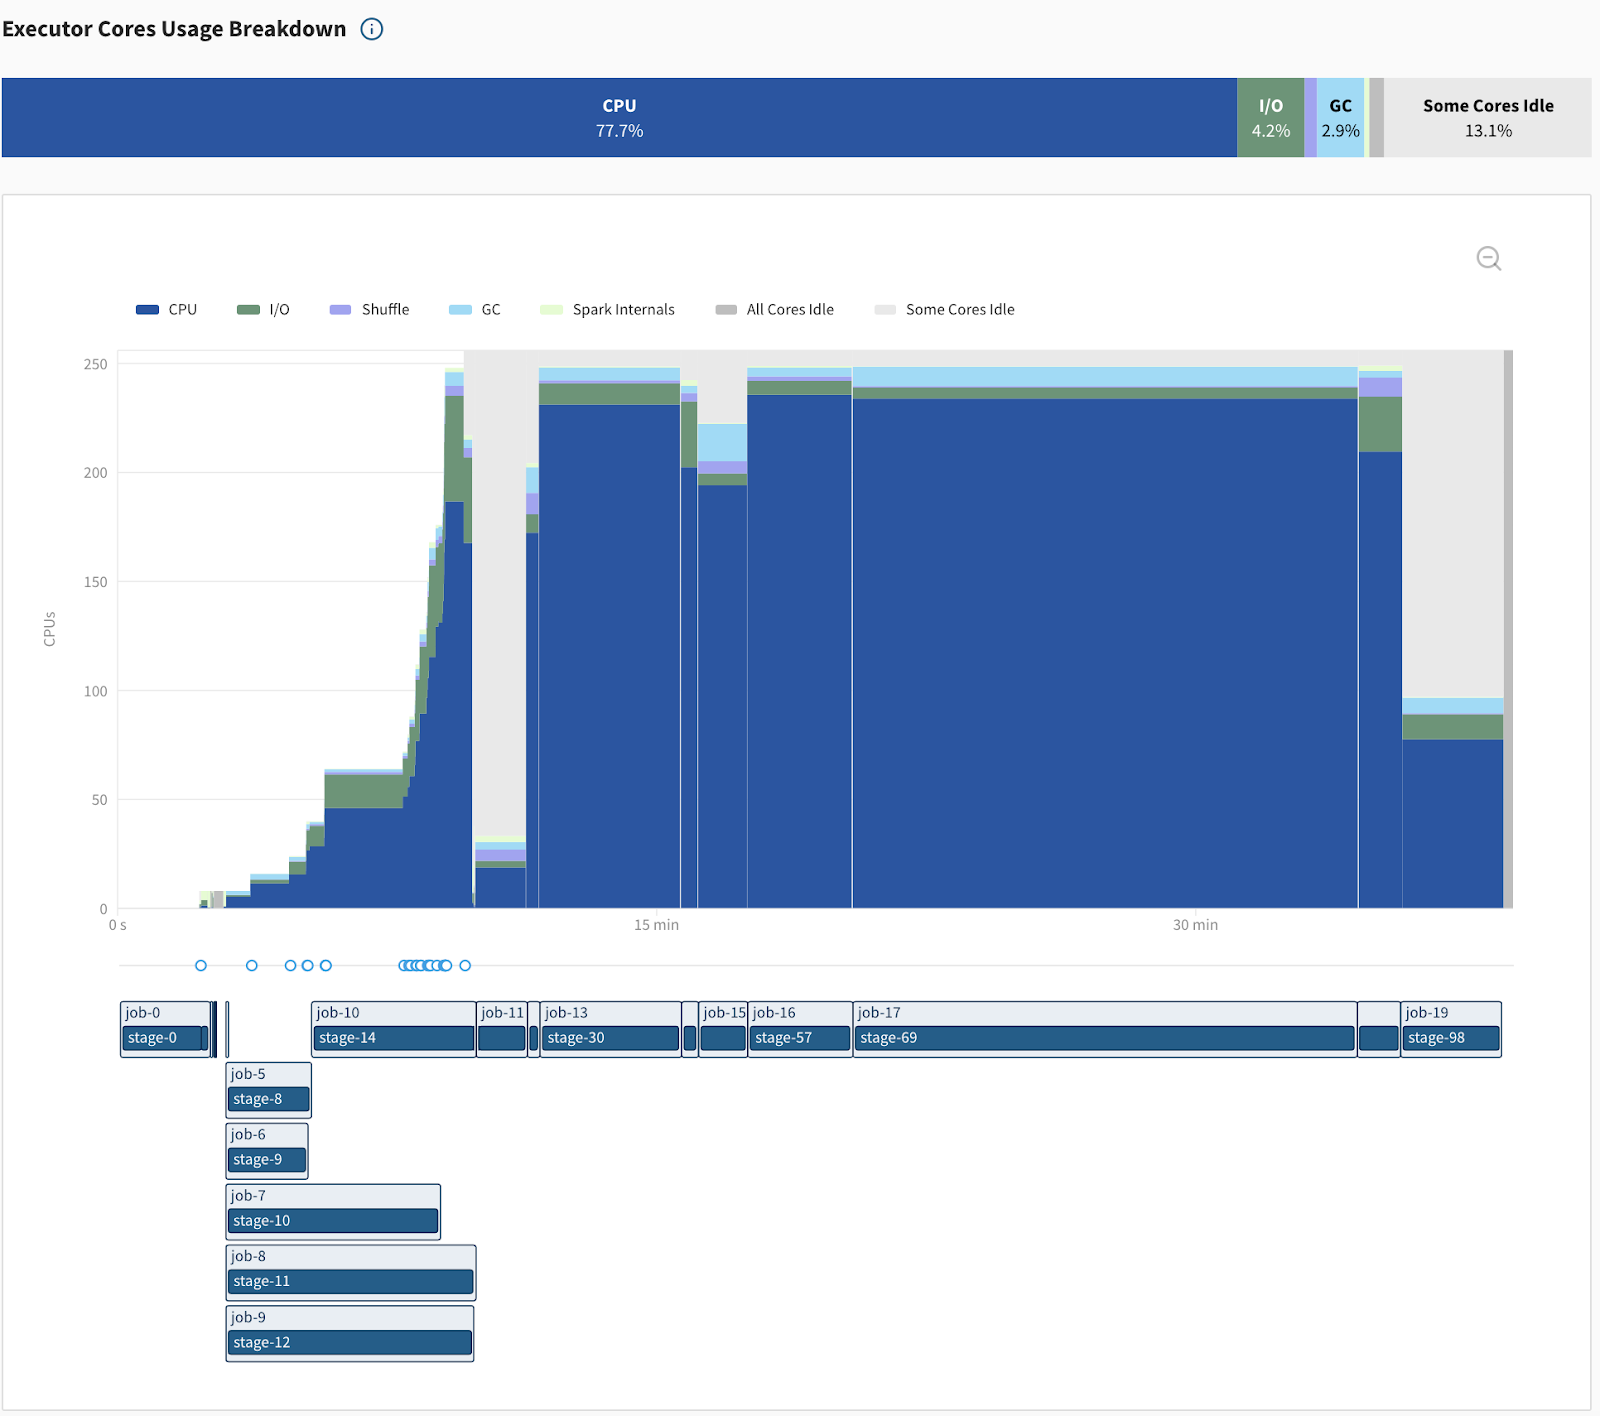Click the stage-98 bar in job-19
Viewport: 1600px width, 1416px height.
click(1451, 1038)
